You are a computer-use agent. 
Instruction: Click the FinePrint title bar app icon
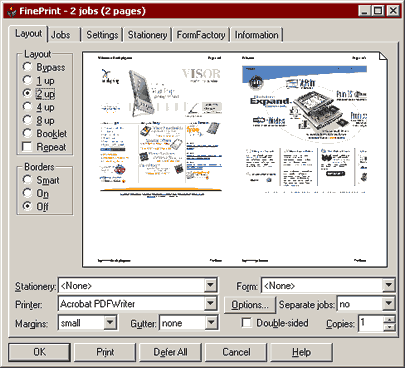(x=11, y=11)
